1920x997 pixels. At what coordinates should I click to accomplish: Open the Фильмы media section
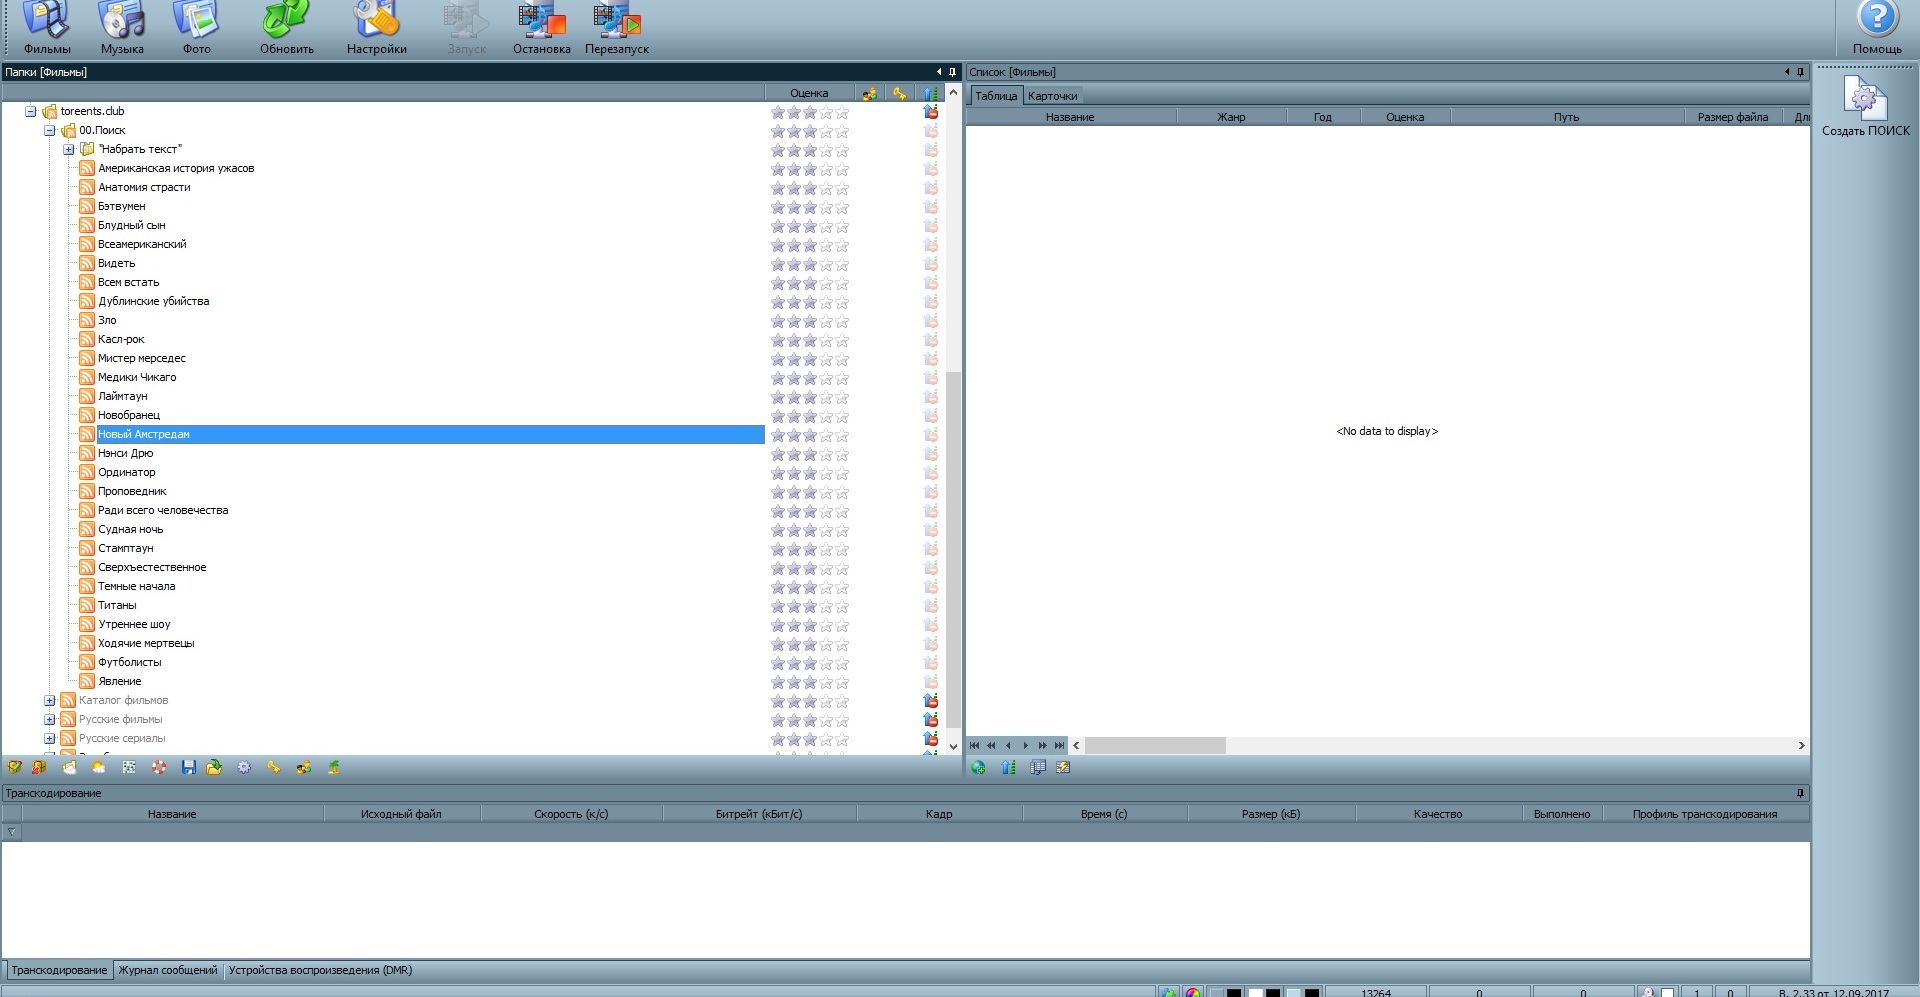(x=46, y=27)
